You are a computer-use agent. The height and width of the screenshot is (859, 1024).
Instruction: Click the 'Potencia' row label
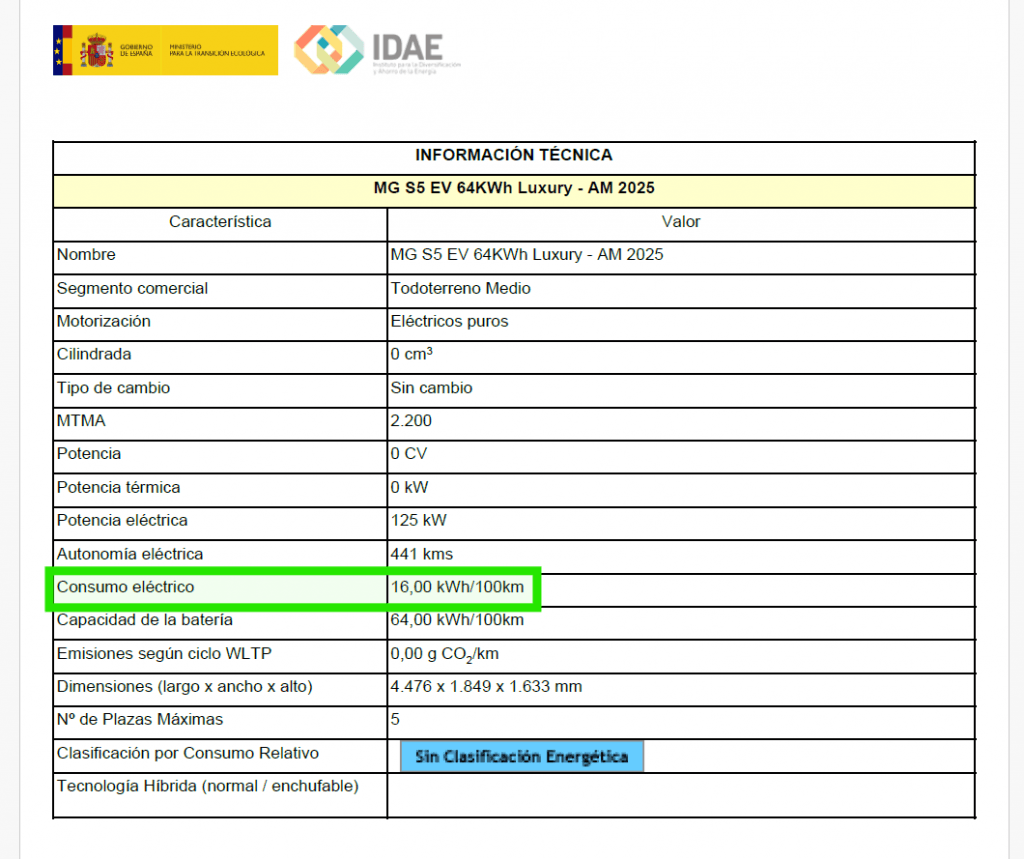pyautogui.click(x=89, y=454)
